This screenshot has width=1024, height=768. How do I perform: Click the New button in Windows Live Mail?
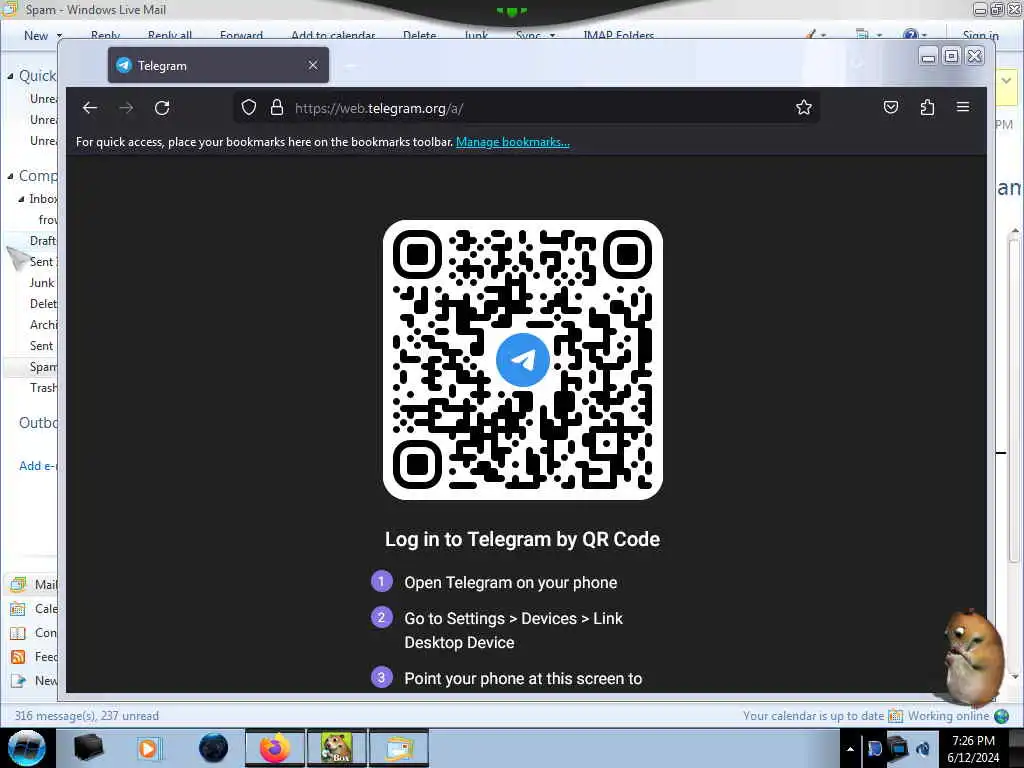(x=36, y=35)
